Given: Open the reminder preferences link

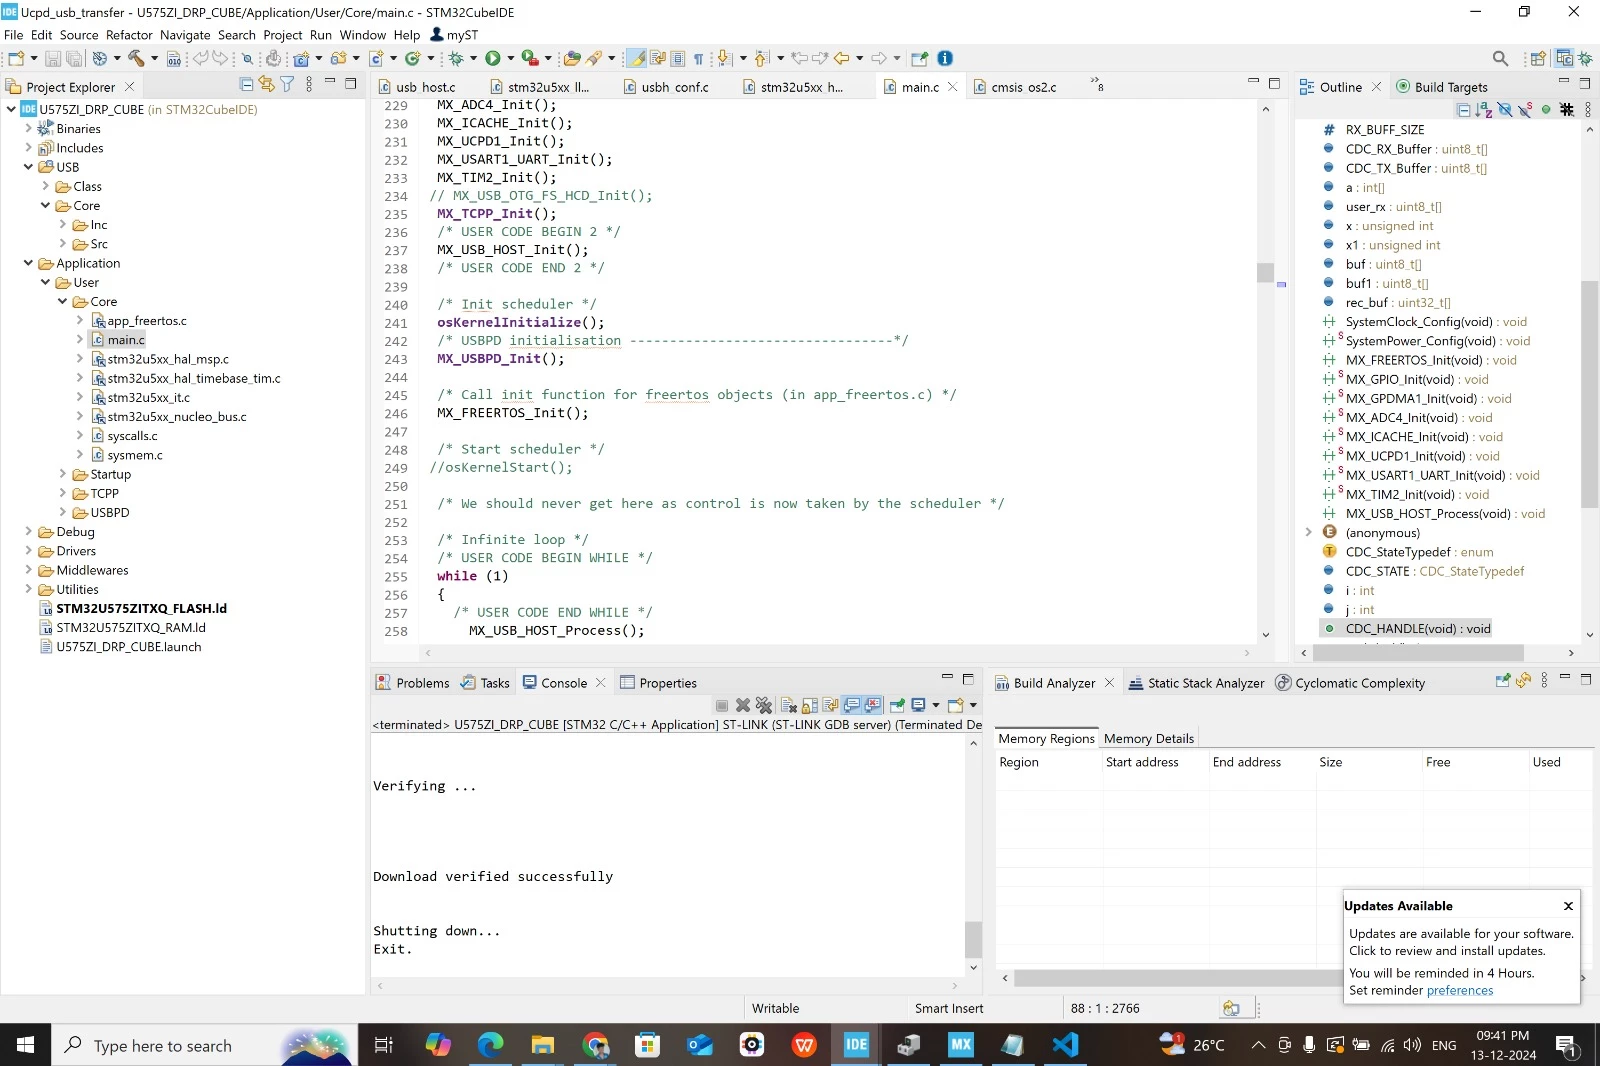Looking at the screenshot, I should (1459, 991).
